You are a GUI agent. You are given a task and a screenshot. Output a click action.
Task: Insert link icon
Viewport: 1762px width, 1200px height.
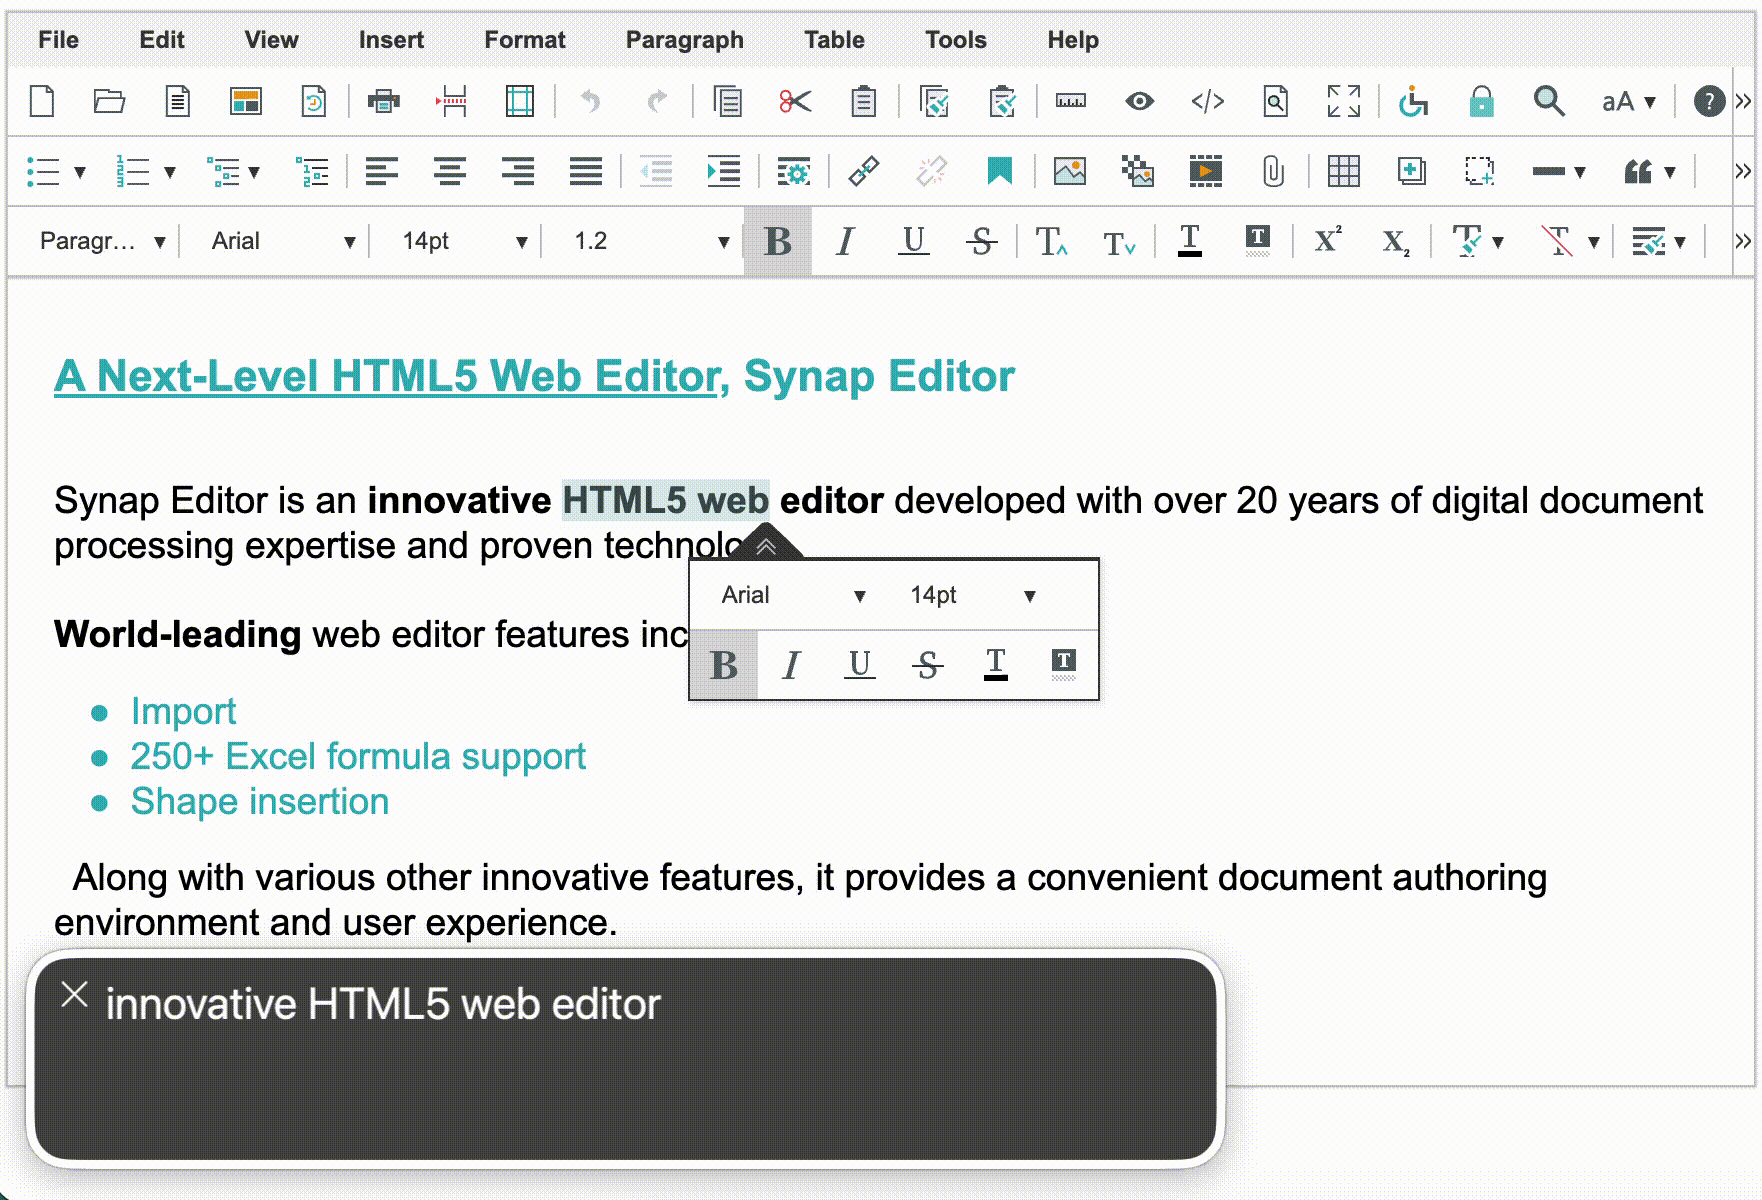(863, 171)
